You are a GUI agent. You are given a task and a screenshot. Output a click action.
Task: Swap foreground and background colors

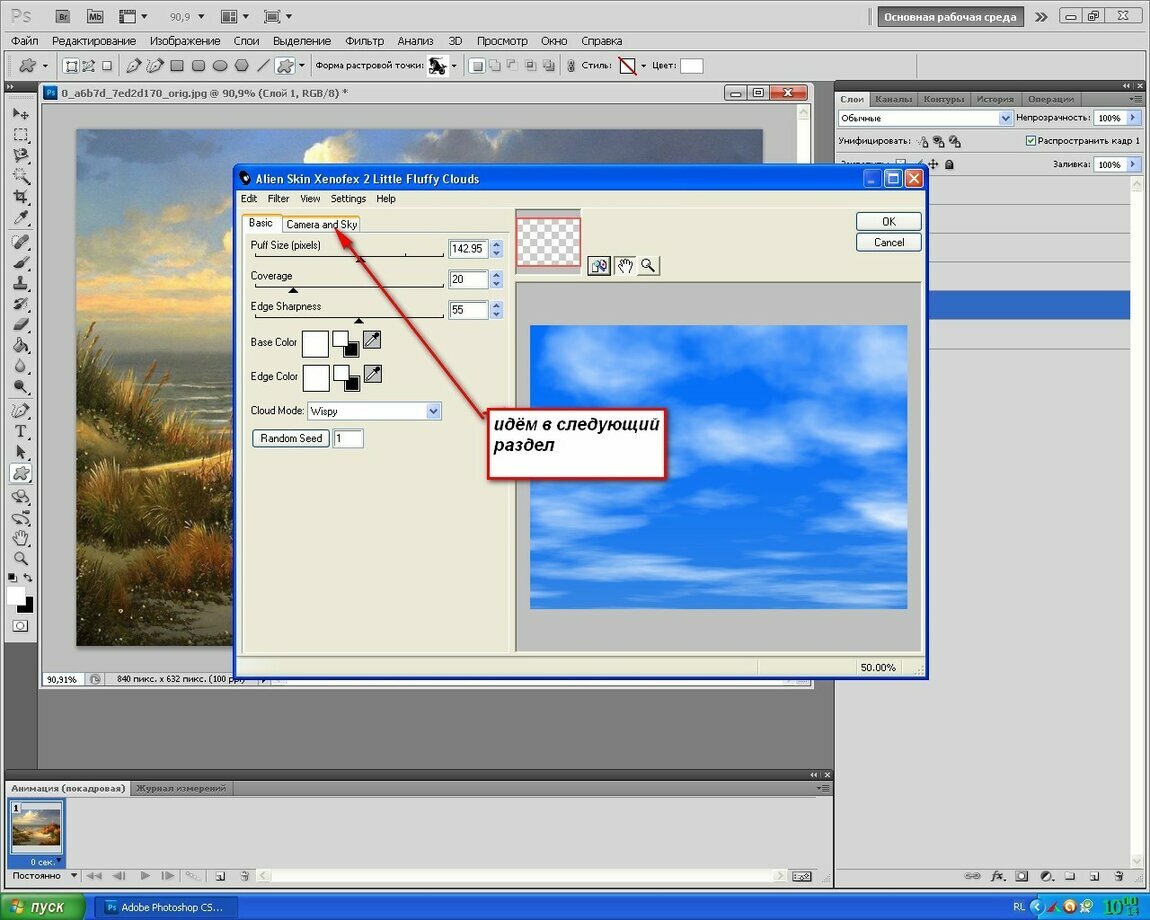pyautogui.click(x=28, y=577)
